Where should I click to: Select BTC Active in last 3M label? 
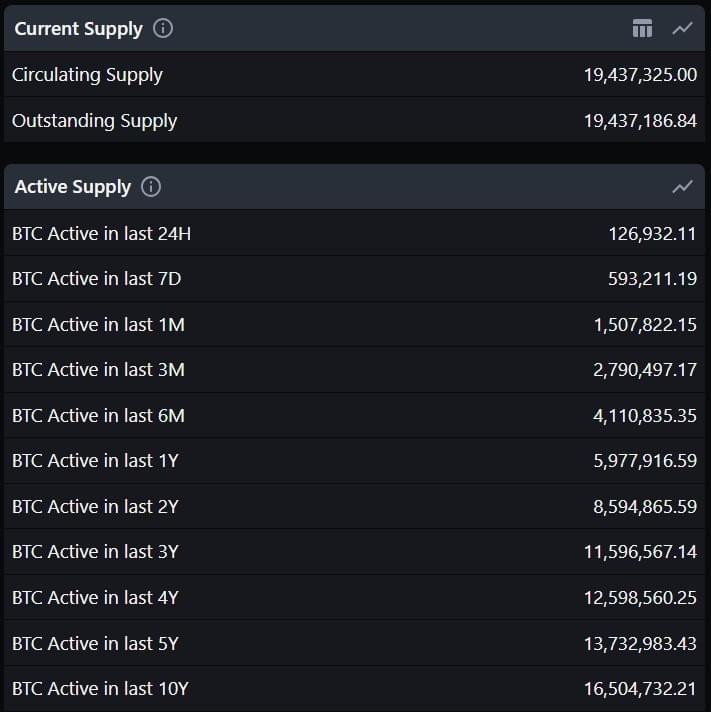coord(98,370)
